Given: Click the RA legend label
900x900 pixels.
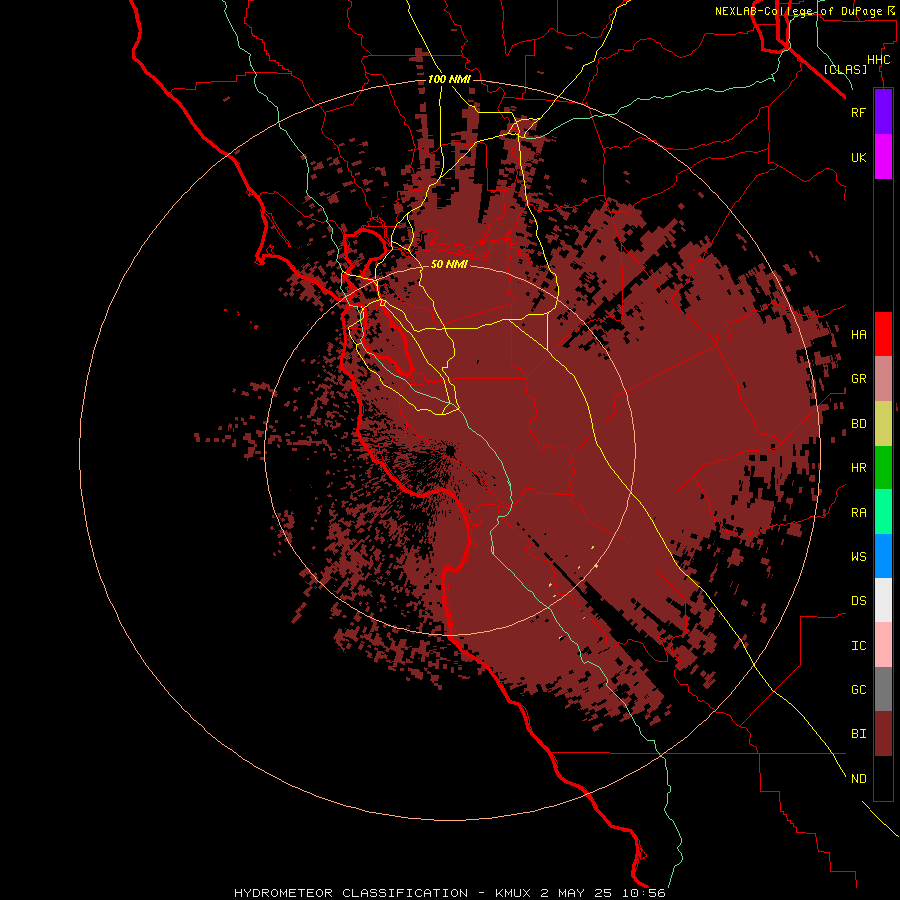Looking at the screenshot, I should coord(858,513).
